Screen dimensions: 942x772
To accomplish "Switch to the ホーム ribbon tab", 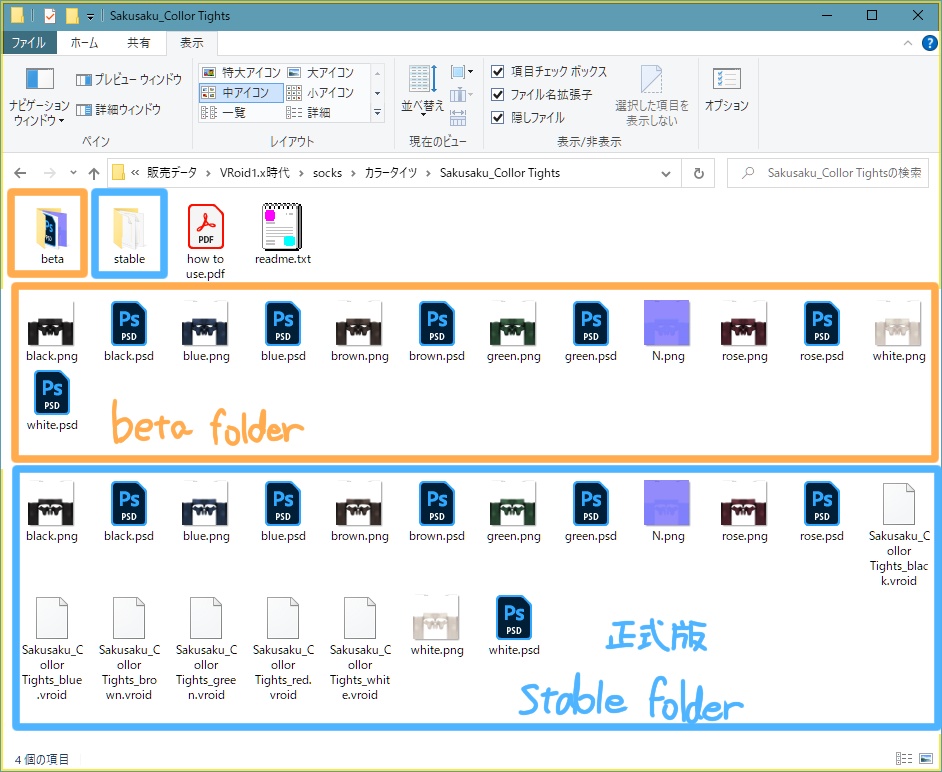I will 84,42.
